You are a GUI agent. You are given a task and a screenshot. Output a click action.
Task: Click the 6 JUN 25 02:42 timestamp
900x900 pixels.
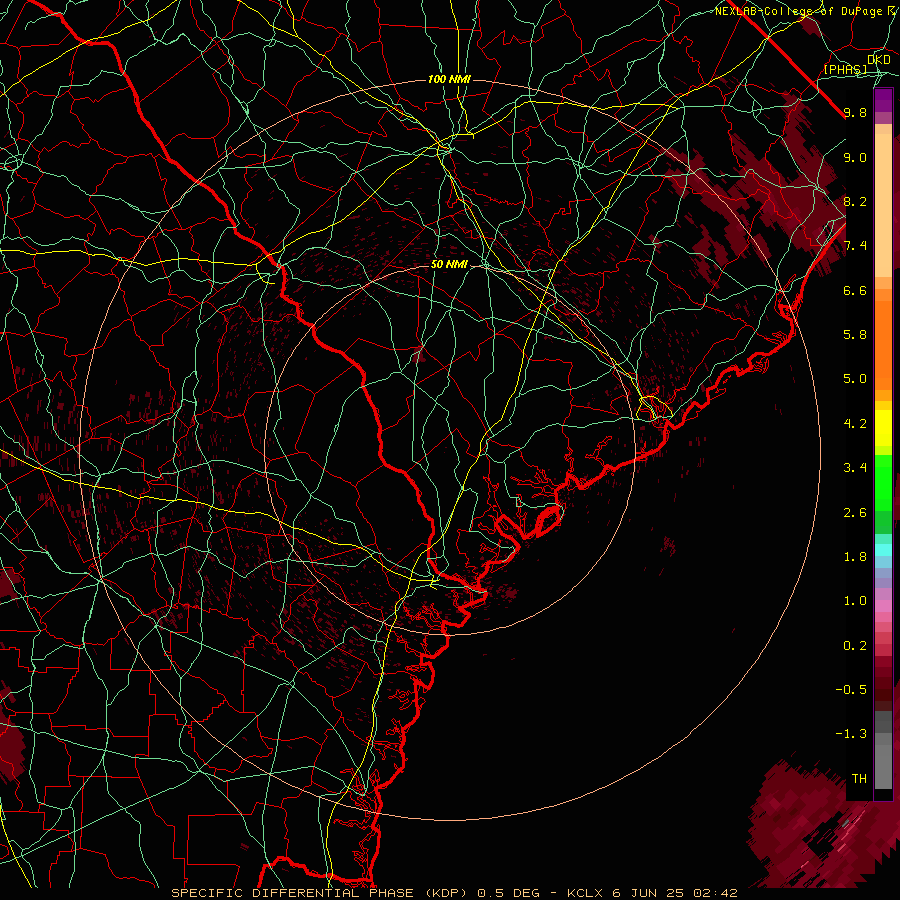[x=675, y=893]
